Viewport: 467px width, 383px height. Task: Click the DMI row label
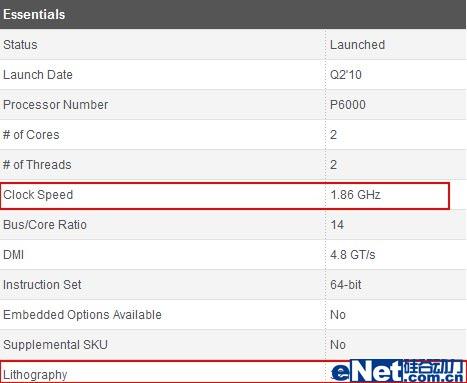pyautogui.click(x=13, y=255)
